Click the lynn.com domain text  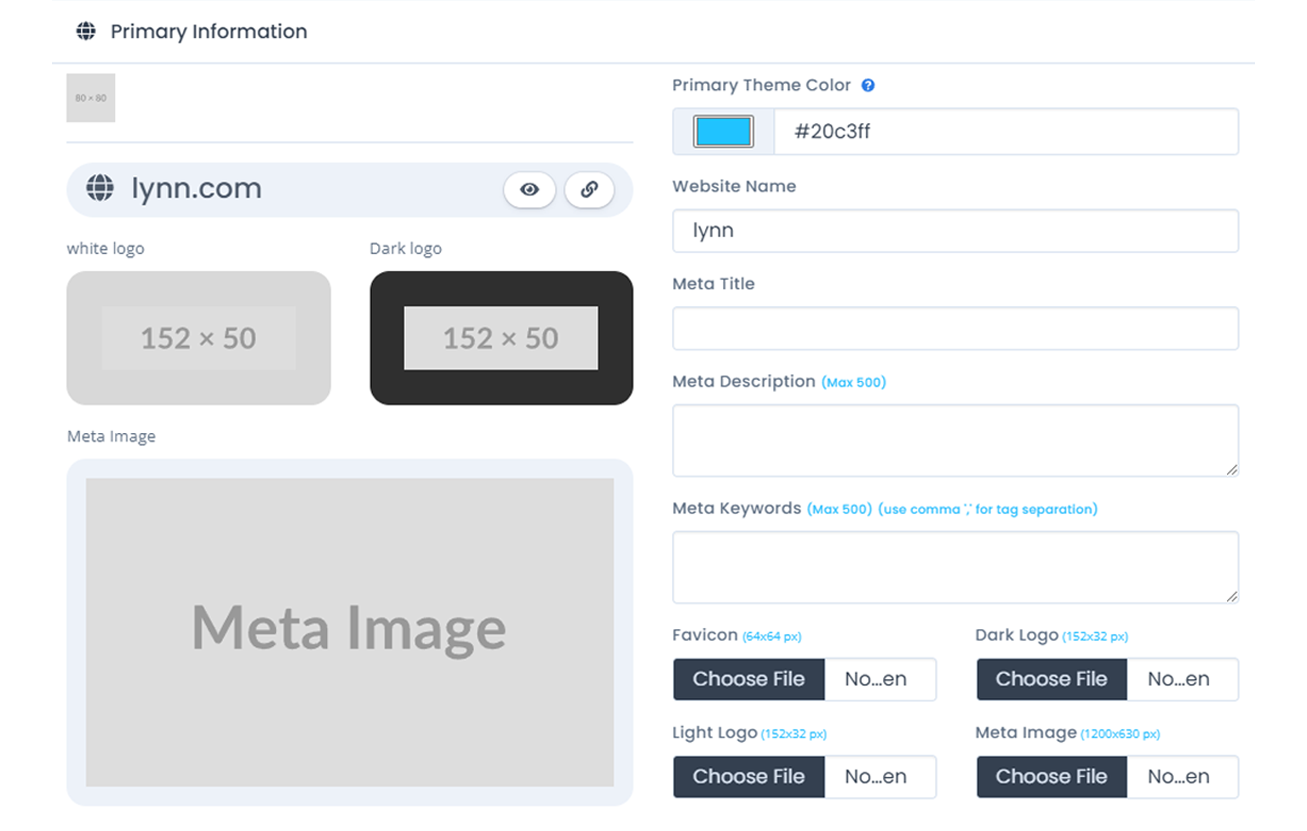pyautogui.click(x=197, y=188)
